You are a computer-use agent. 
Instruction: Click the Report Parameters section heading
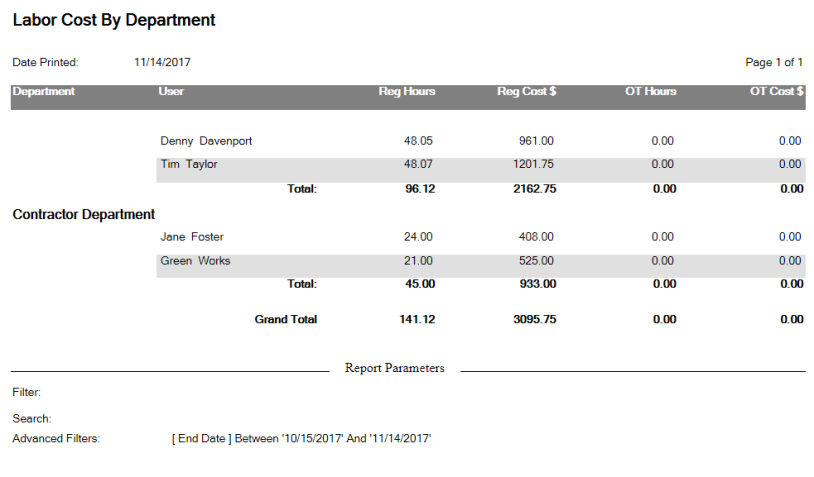(395, 368)
